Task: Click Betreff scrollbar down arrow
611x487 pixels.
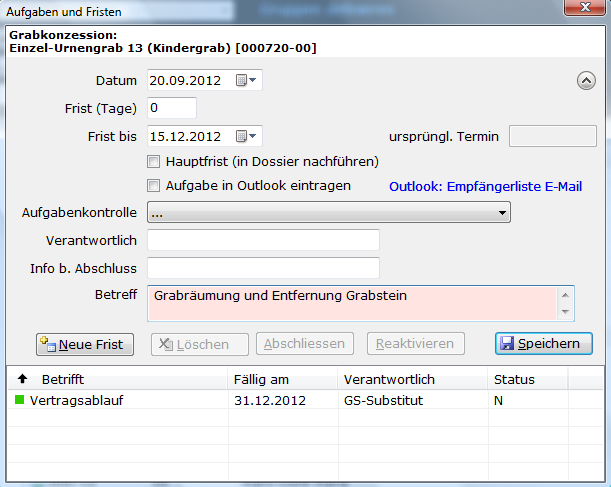Action: point(565,311)
